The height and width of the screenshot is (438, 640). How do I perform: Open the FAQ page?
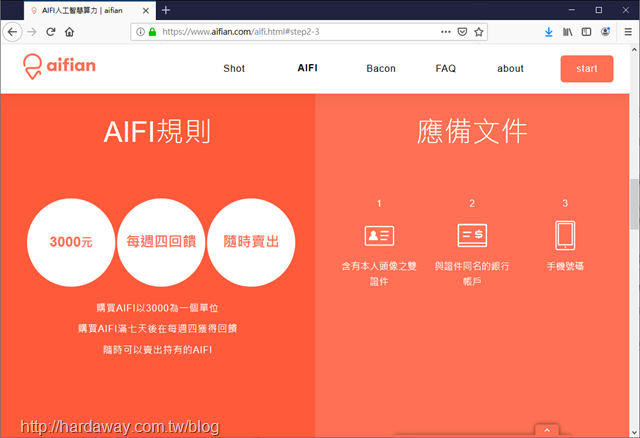(x=445, y=69)
